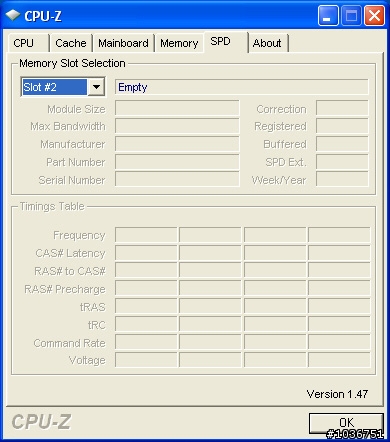Viewport: 390px width, 442px height.
Task: Click the OK button
Action: [346, 423]
